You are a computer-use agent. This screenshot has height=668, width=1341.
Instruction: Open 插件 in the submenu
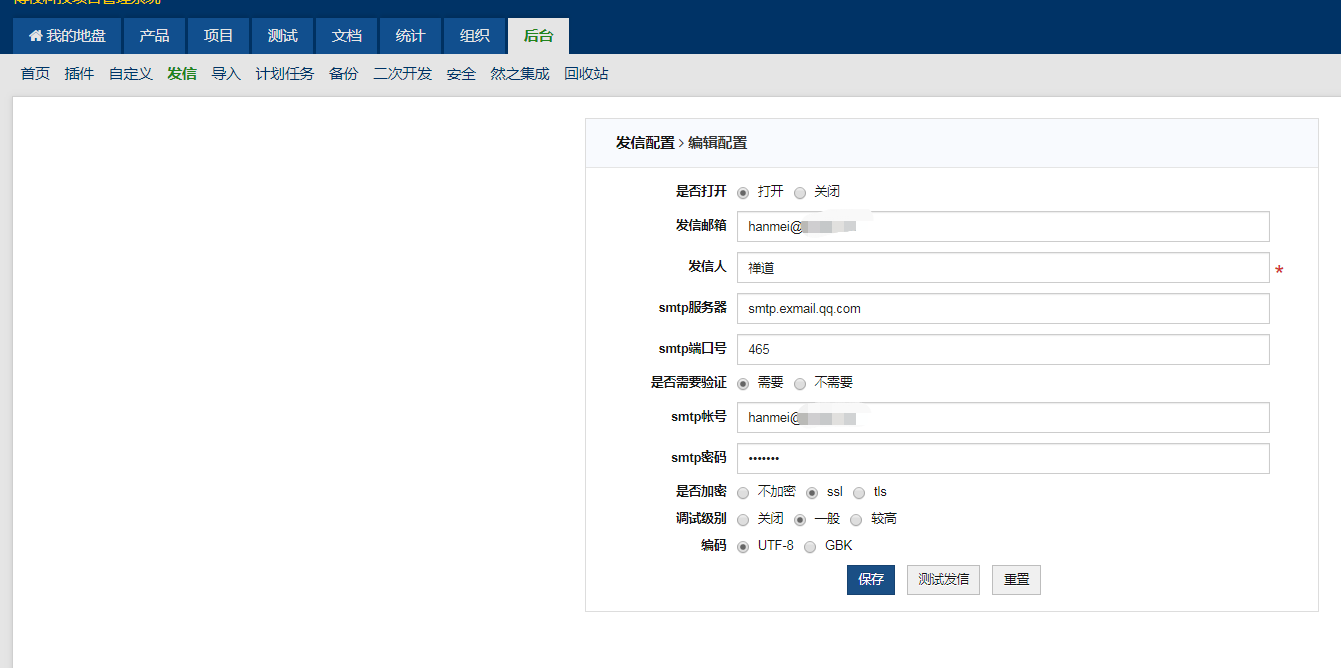pyautogui.click(x=79, y=74)
